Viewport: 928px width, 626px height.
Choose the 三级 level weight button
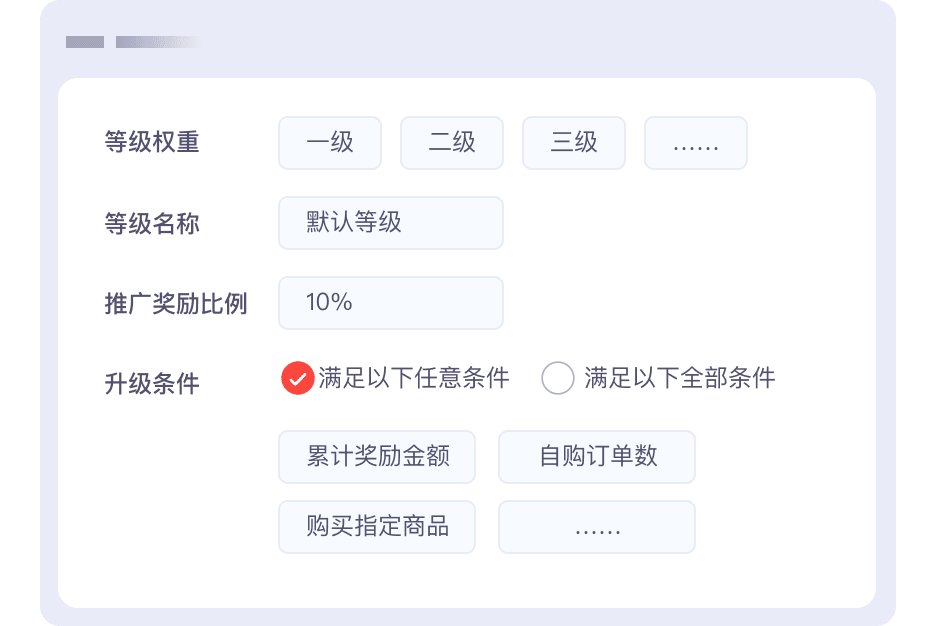click(574, 143)
